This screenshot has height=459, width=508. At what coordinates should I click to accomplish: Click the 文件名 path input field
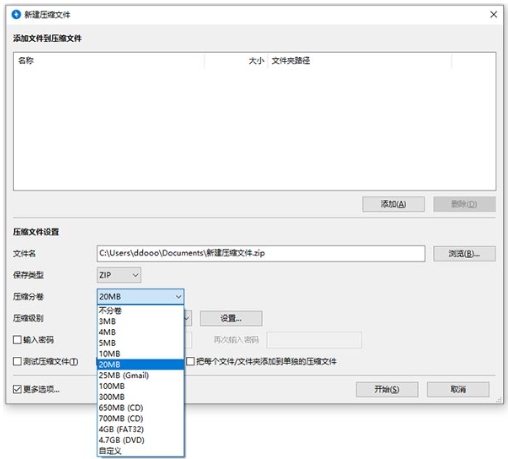point(261,253)
